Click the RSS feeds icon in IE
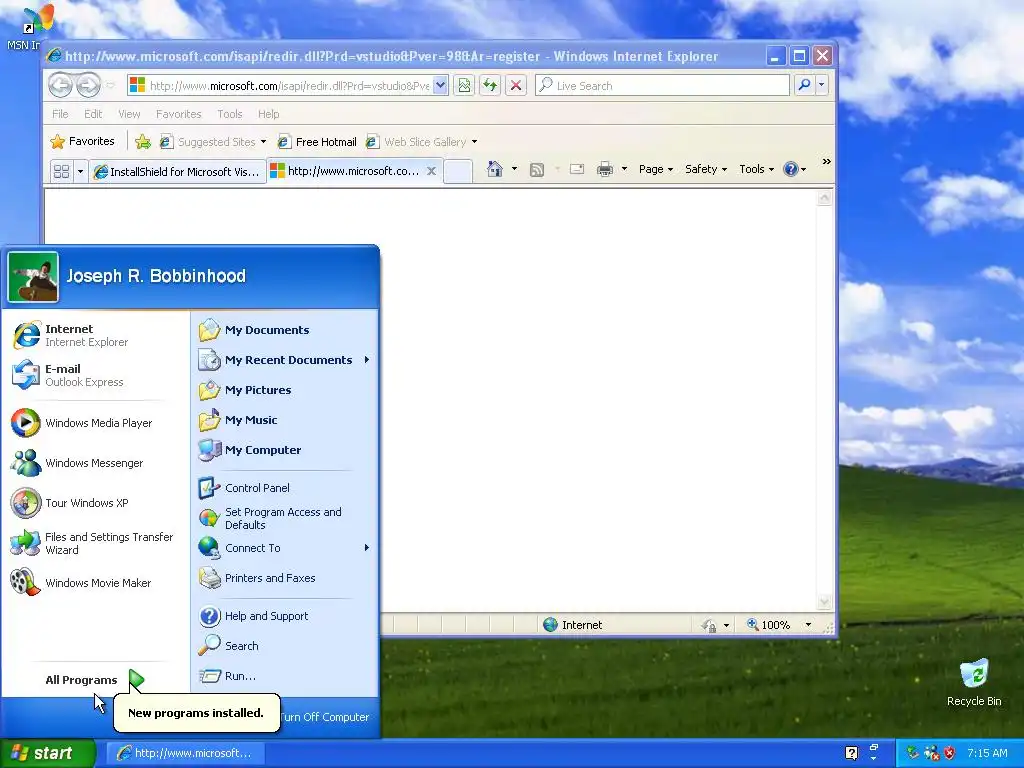 537,170
